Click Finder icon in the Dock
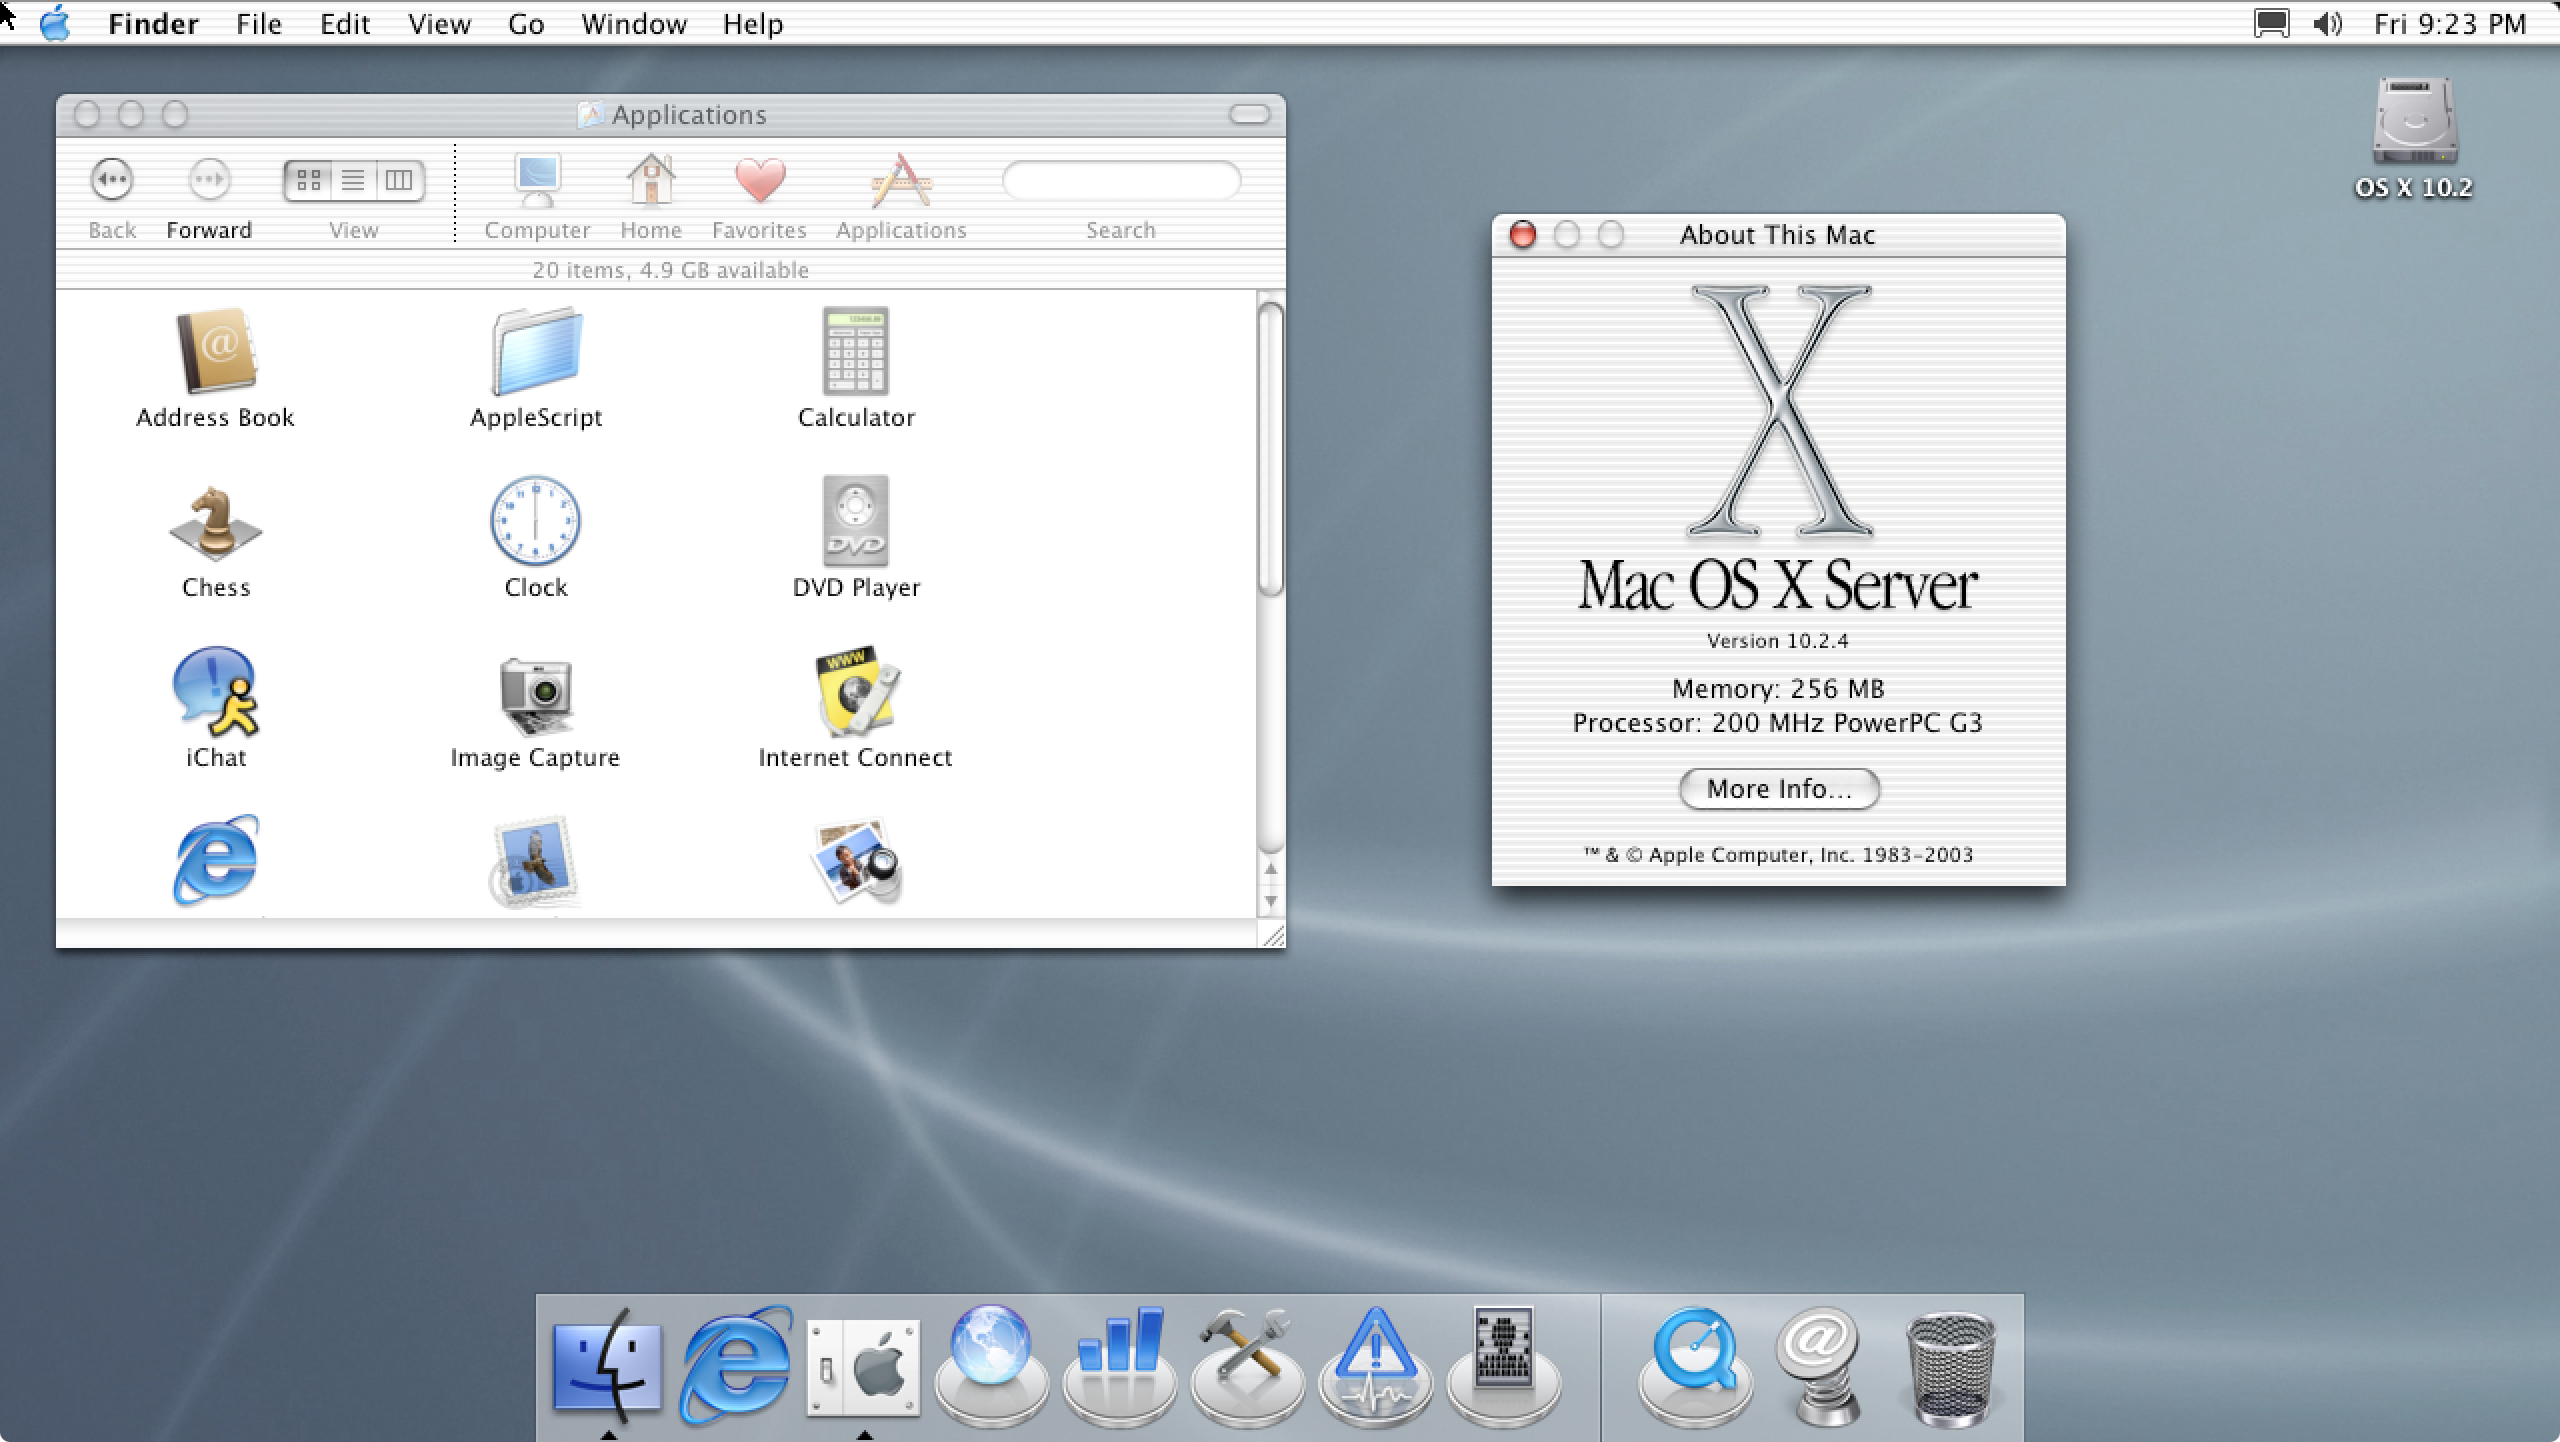This screenshot has width=2560, height=1442. pyautogui.click(x=607, y=1365)
